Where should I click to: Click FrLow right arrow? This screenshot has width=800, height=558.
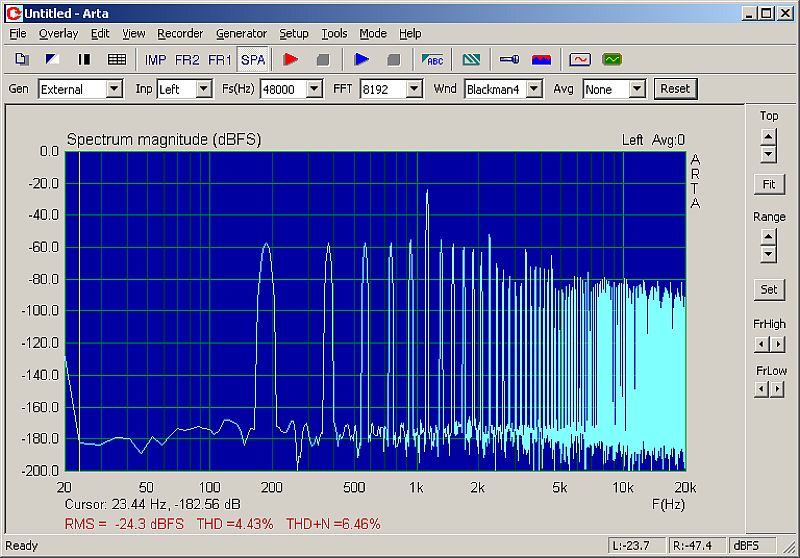pos(778,390)
